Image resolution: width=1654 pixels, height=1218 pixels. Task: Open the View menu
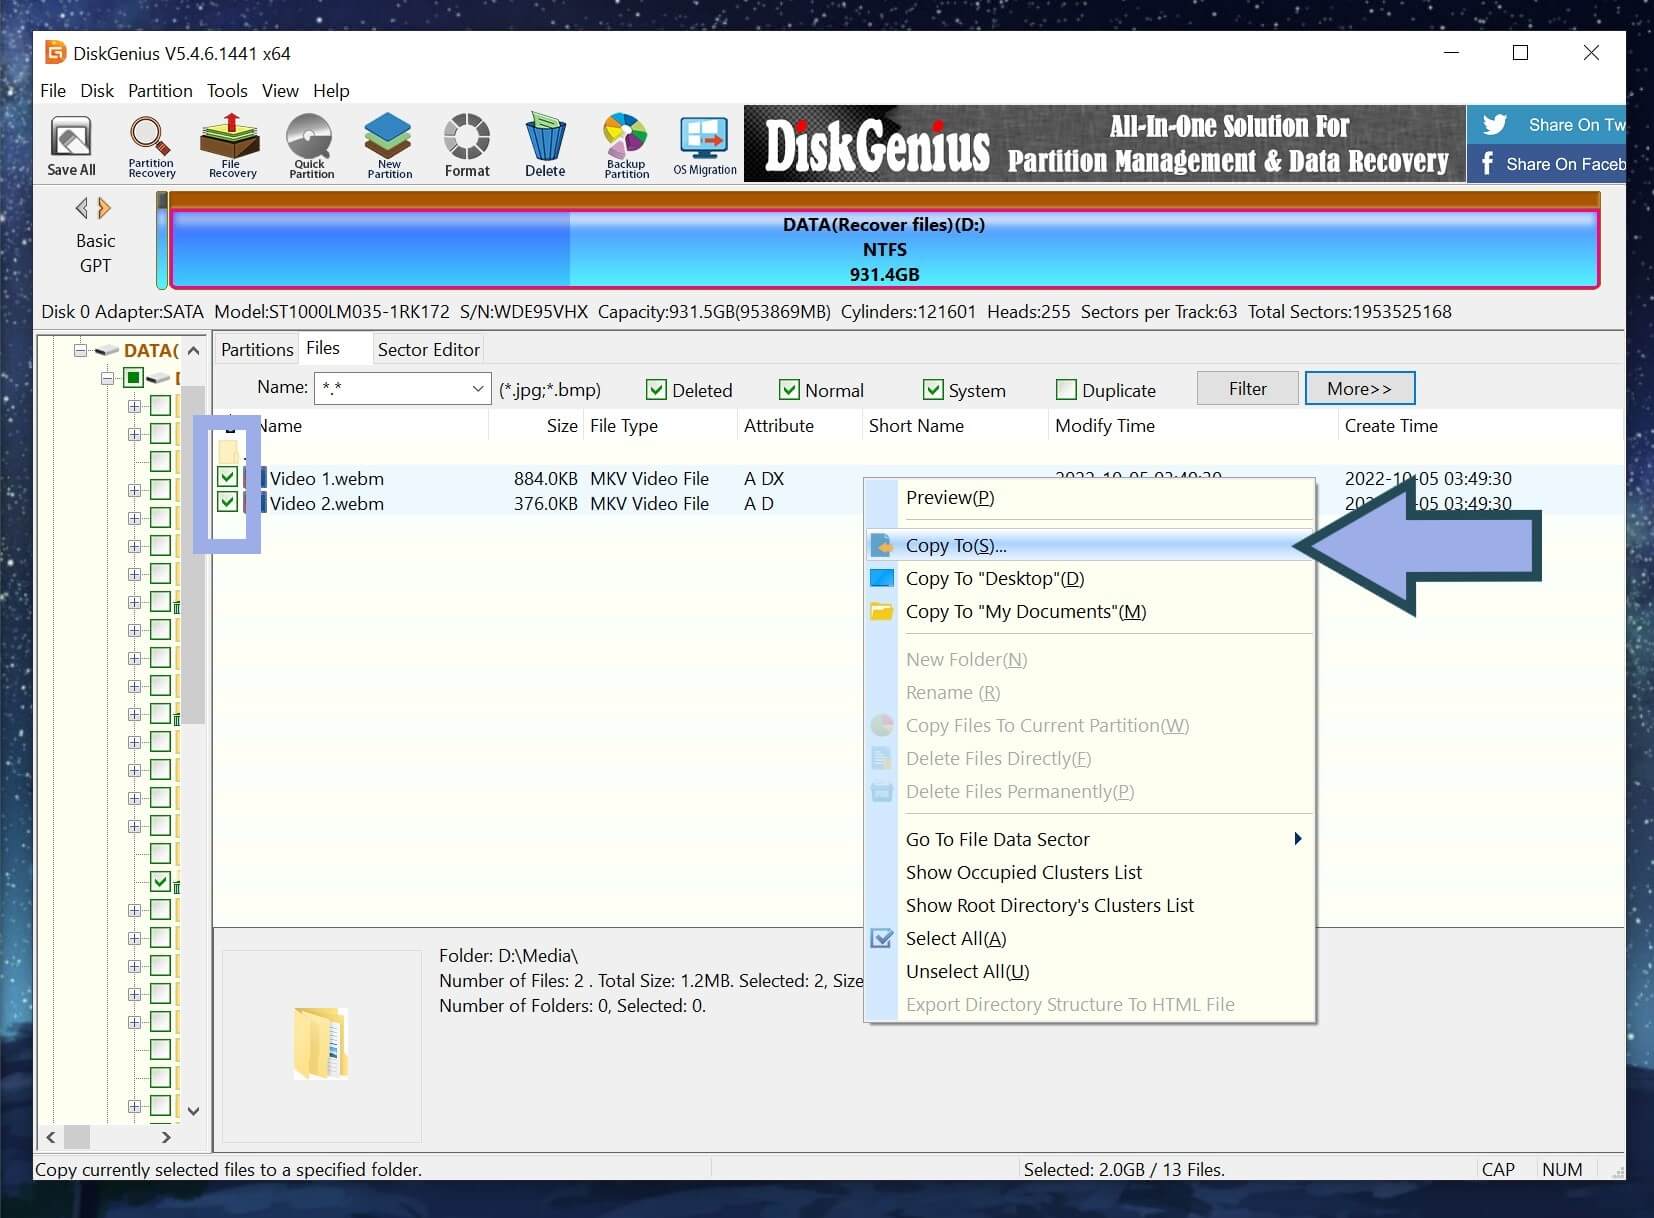pos(280,91)
